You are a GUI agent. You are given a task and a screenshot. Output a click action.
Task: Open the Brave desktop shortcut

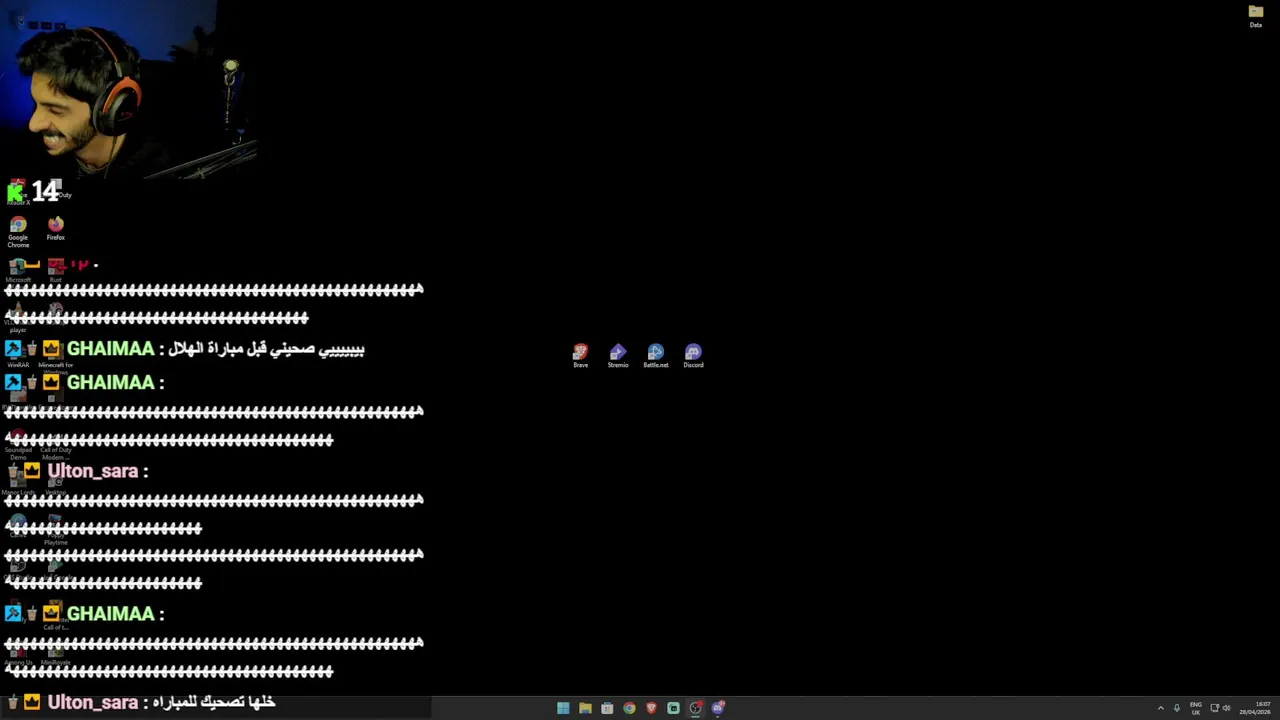(x=580, y=356)
